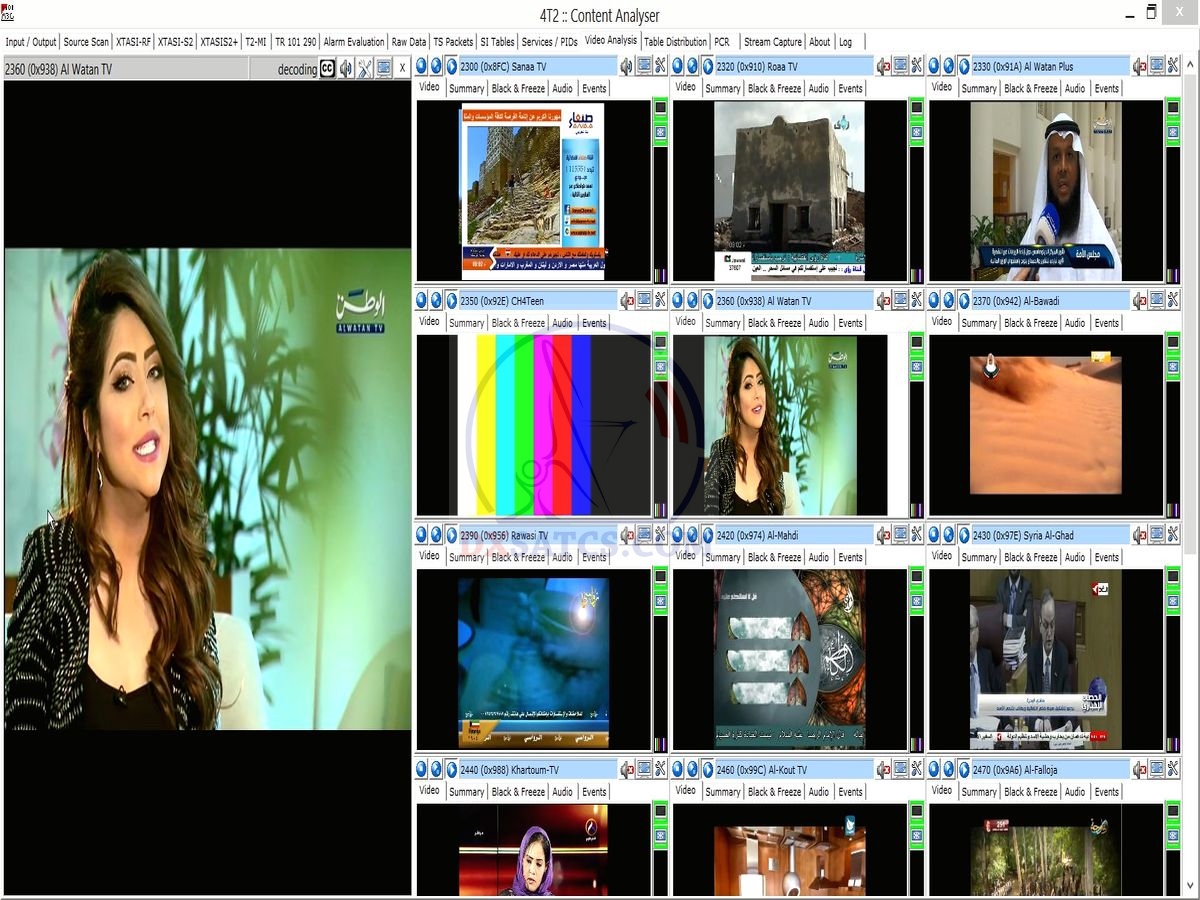Unmute Al Watan Plus speaker
This screenshot has width=1200, height=900.
(1139, 66)
